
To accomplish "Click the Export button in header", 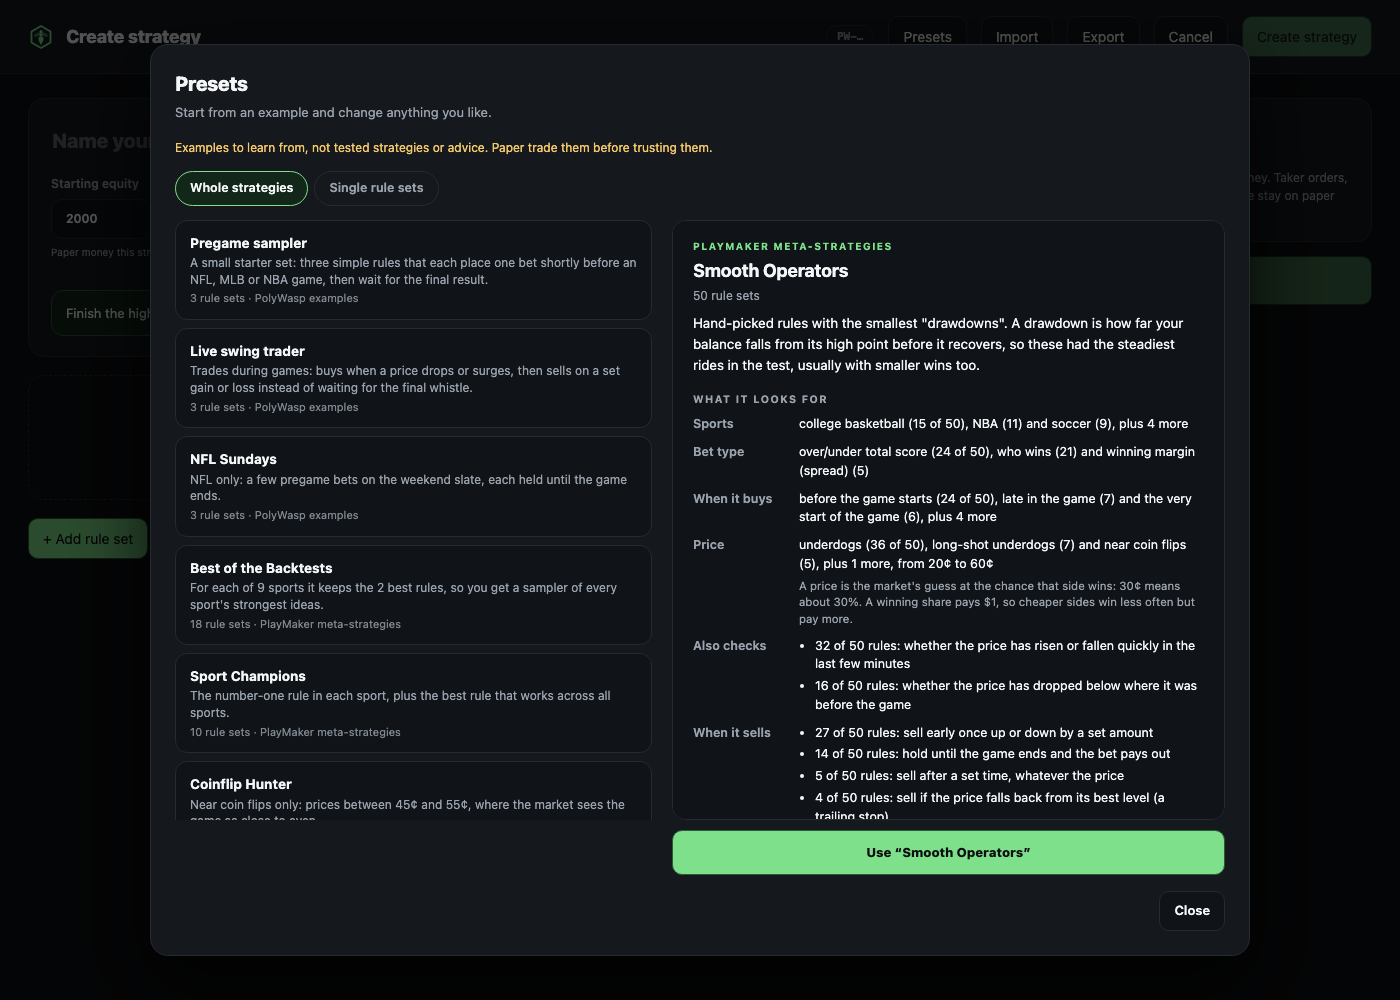I will click(x=1103, y=37).
